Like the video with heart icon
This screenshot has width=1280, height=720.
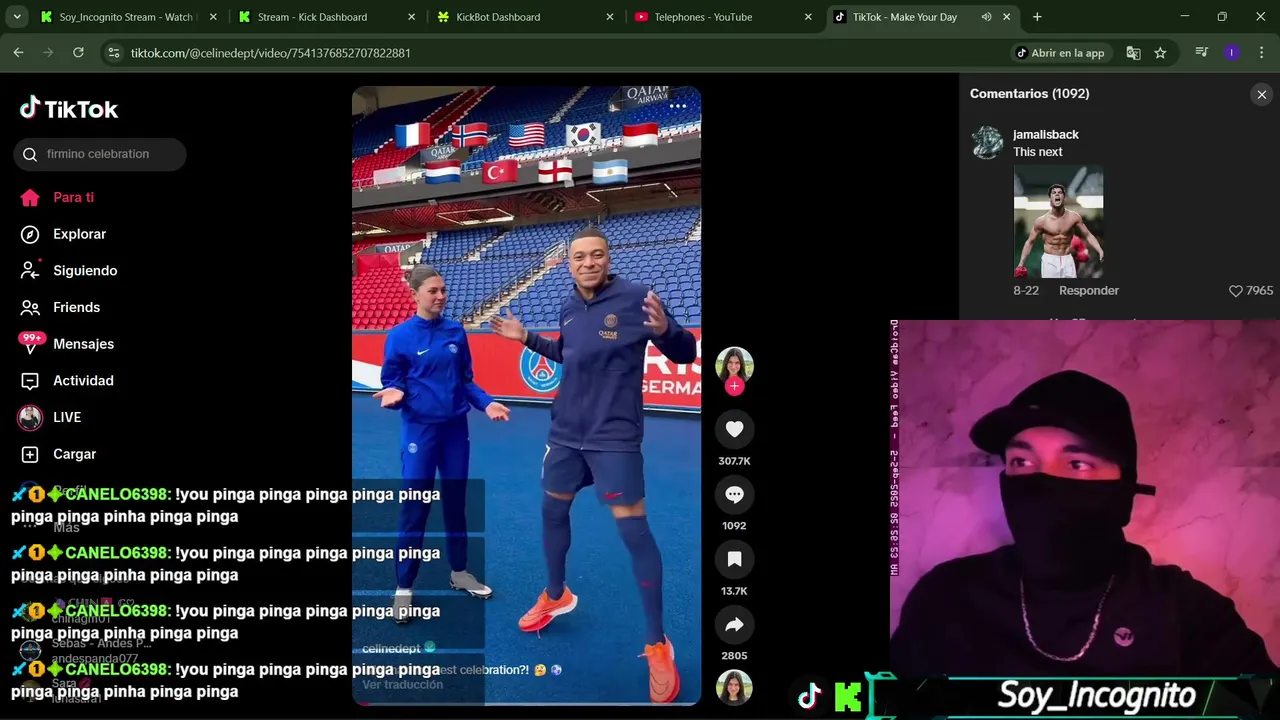click(x=734, y=429)
